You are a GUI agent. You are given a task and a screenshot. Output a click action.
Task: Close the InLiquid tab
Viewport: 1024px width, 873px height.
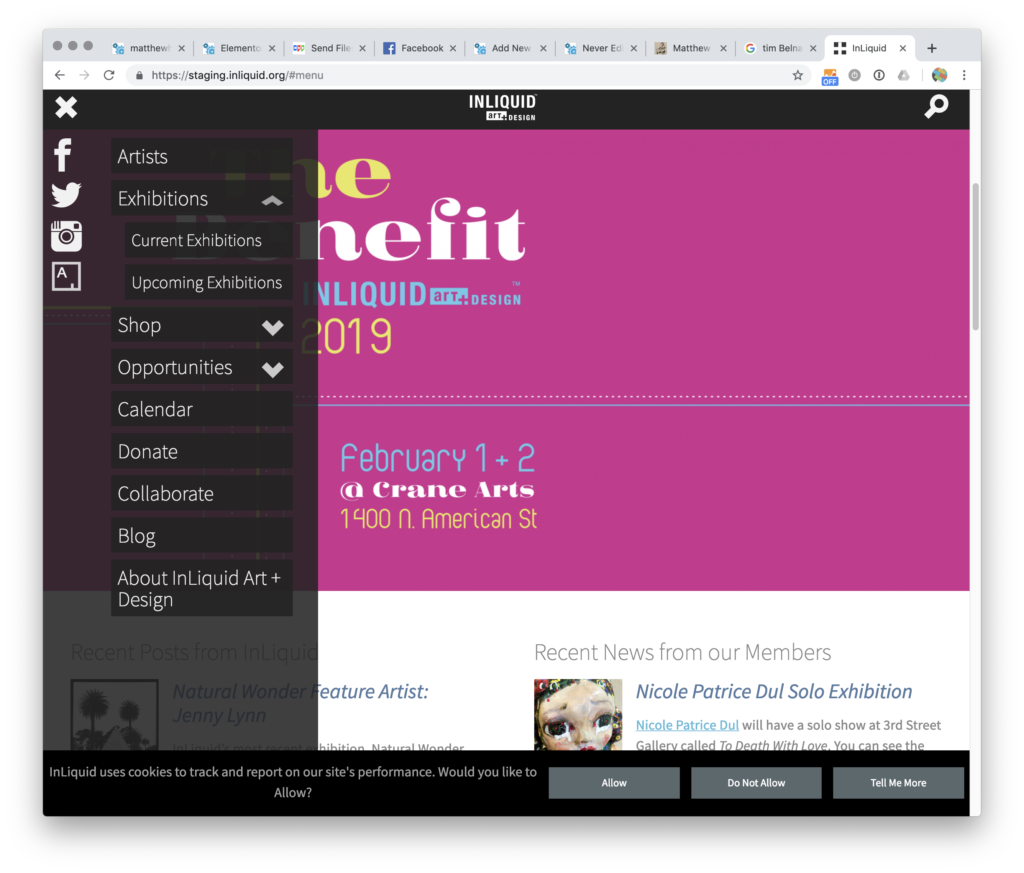(x=903, y=48)
